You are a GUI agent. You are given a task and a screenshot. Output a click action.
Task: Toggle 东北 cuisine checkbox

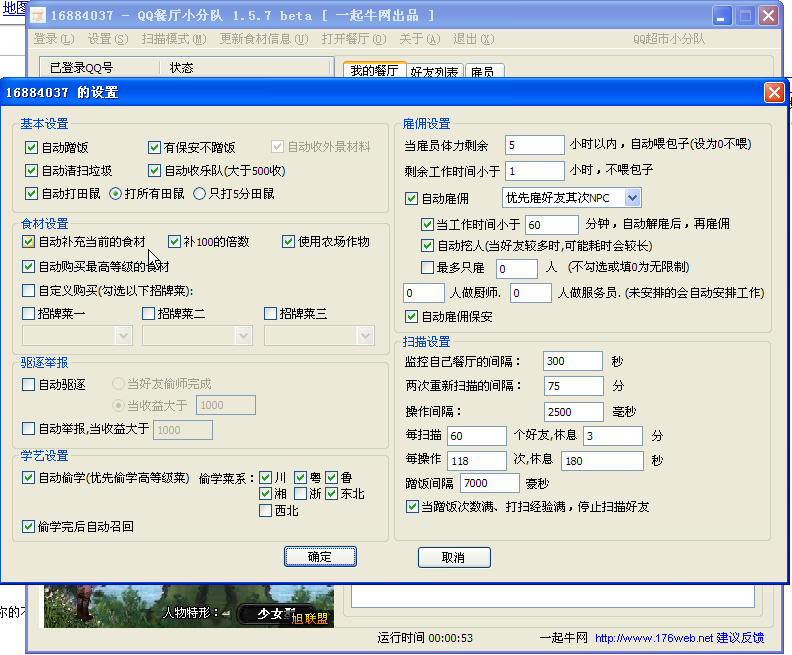(x=331, y=494)
